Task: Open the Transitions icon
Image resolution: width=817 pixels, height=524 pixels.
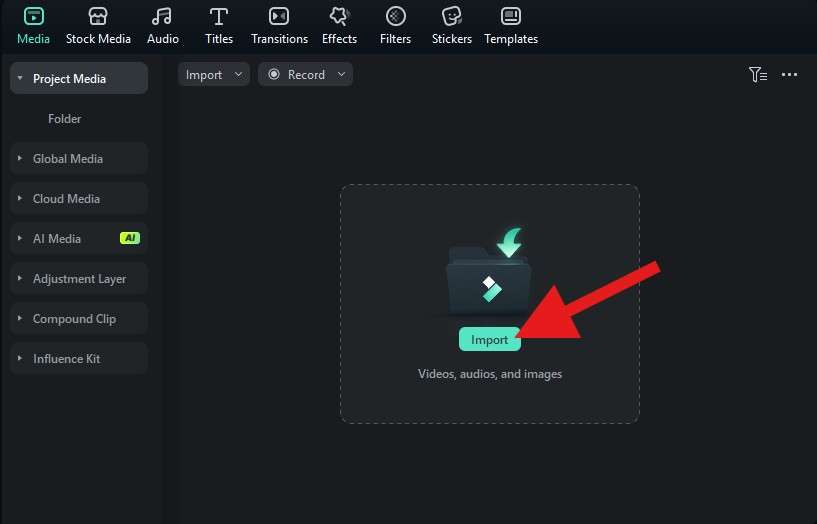Action: (279, 16)
